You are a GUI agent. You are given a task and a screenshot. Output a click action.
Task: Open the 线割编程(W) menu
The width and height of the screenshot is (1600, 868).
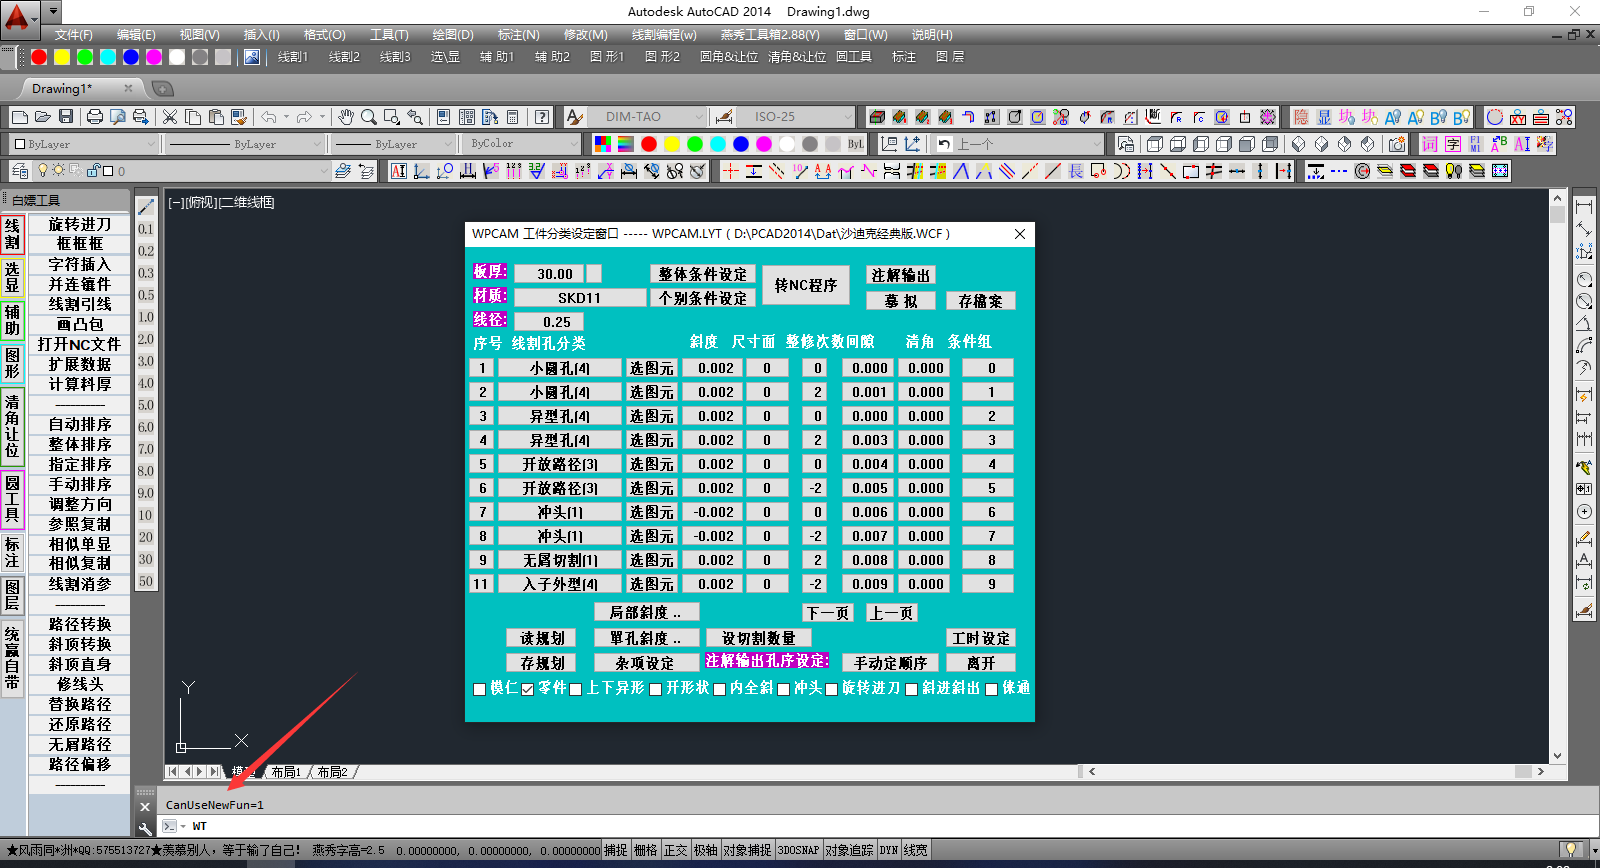coord(664,35)
